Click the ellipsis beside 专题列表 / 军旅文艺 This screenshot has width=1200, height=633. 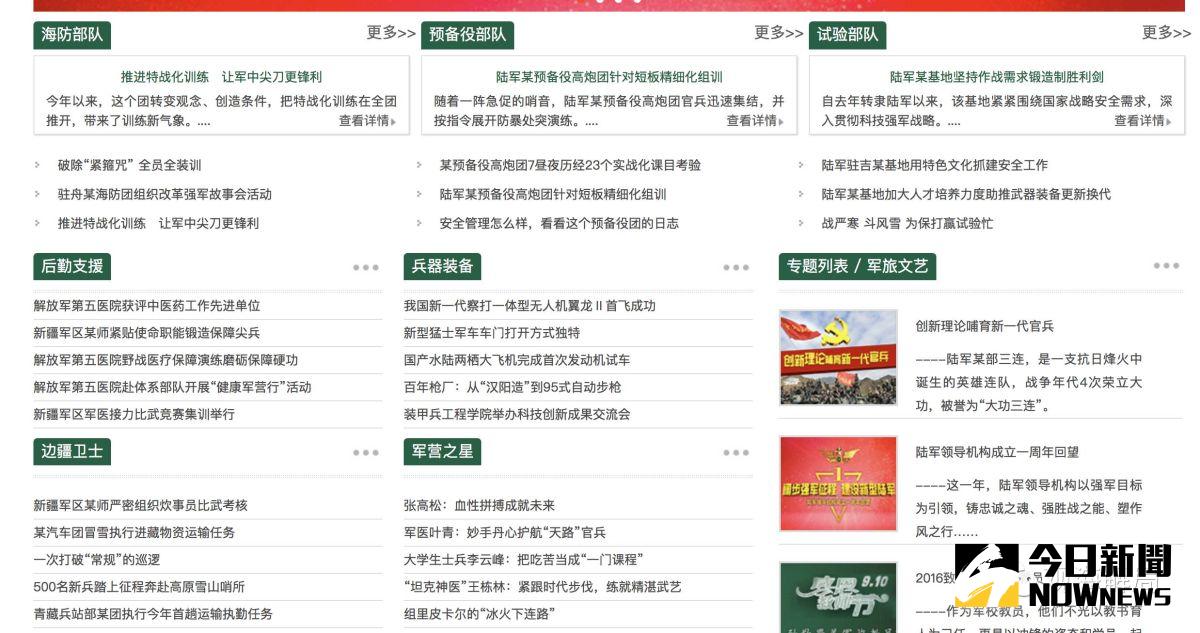click(1166, 264)
